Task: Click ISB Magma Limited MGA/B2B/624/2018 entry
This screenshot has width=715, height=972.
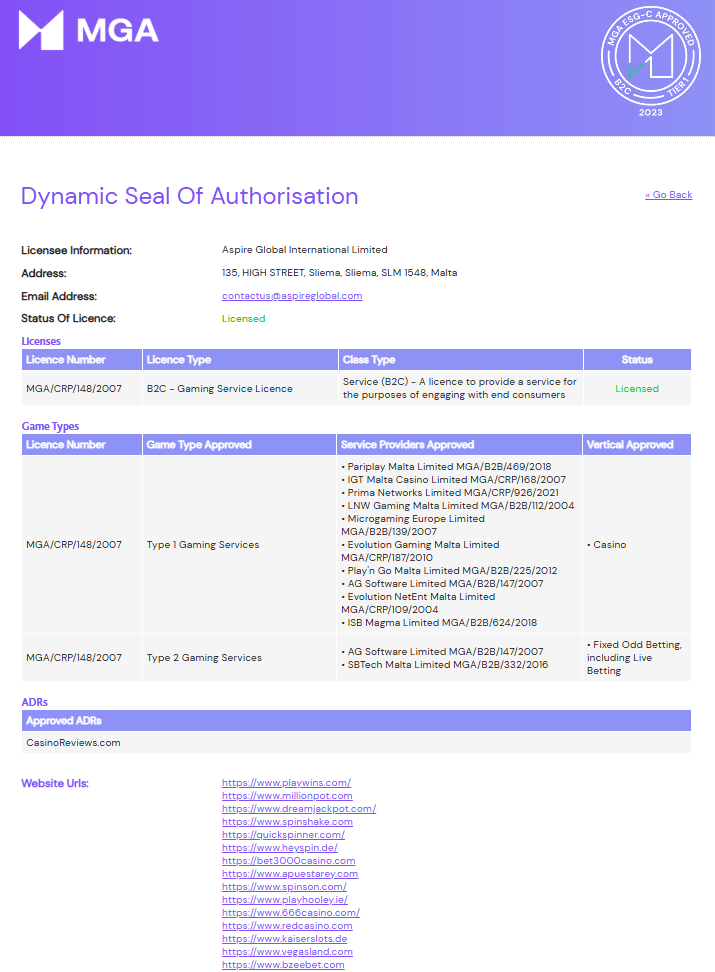Action: click(439, 623)
